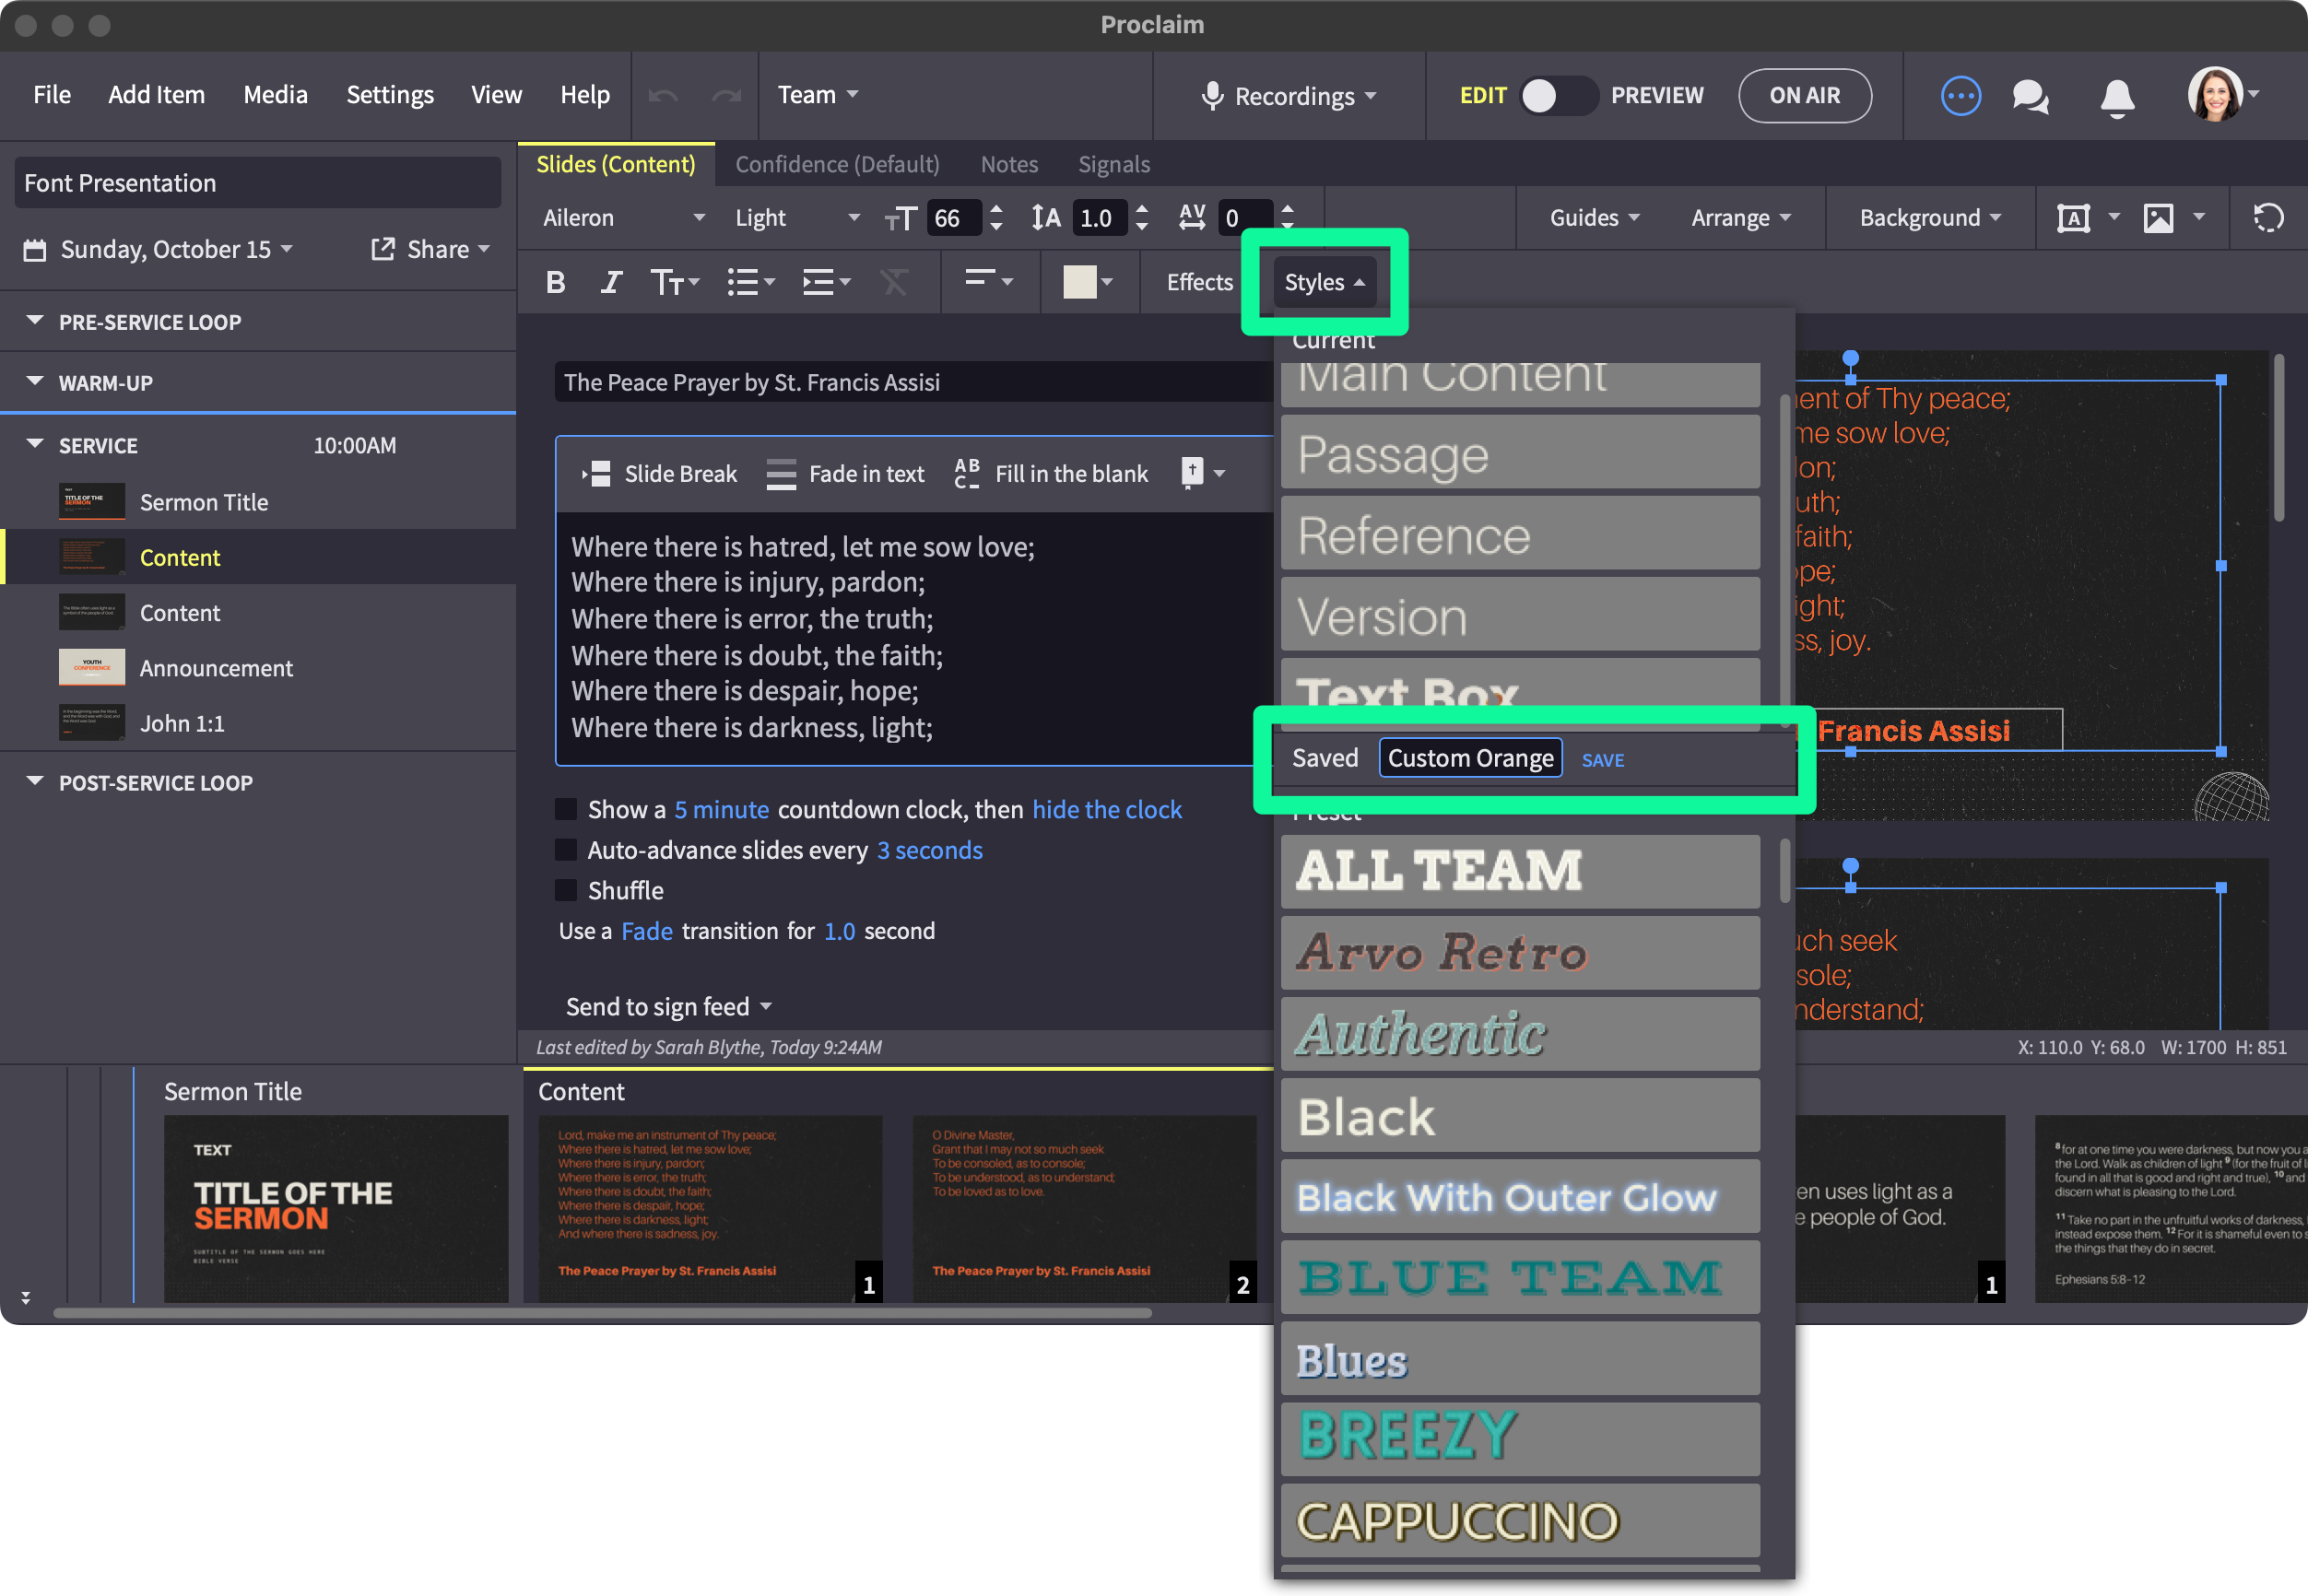Image resolution: width=2308 pixels, height=1596 pixels.
Task: Open the Aileron font family dropdown
Action: (623, 218)
